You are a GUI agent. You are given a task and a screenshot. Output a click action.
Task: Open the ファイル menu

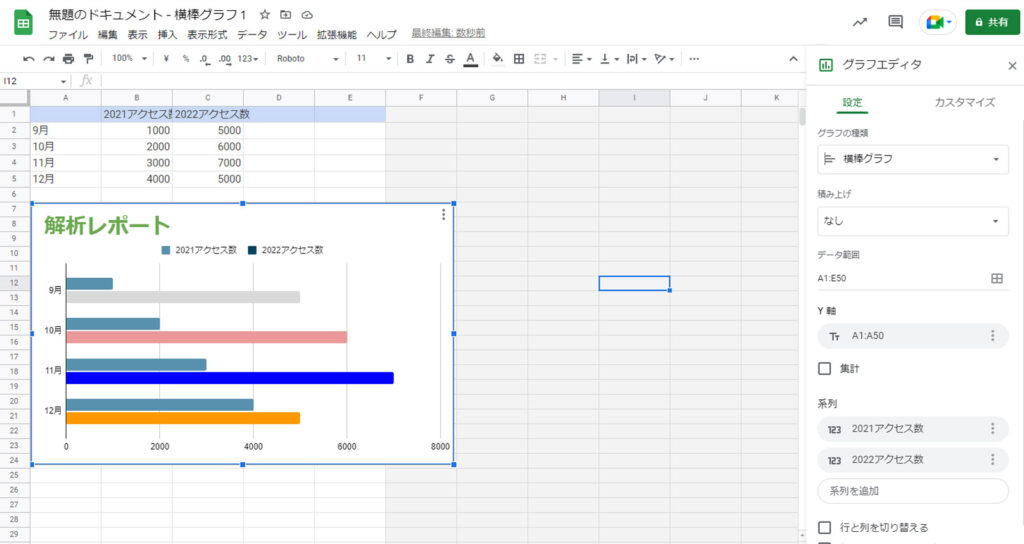pyautogui.click(x=68, y=35)
